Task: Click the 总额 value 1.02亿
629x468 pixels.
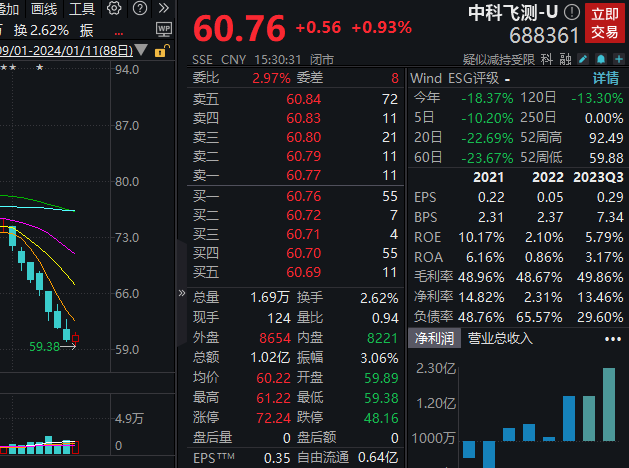Action: pos(270,358)
